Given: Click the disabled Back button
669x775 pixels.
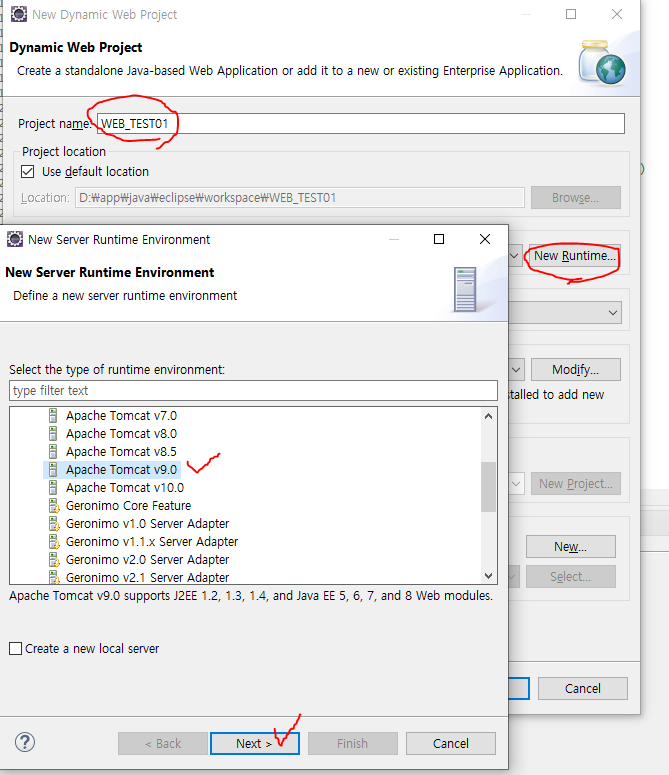Looking at the screenshot, I should point(163,743).
